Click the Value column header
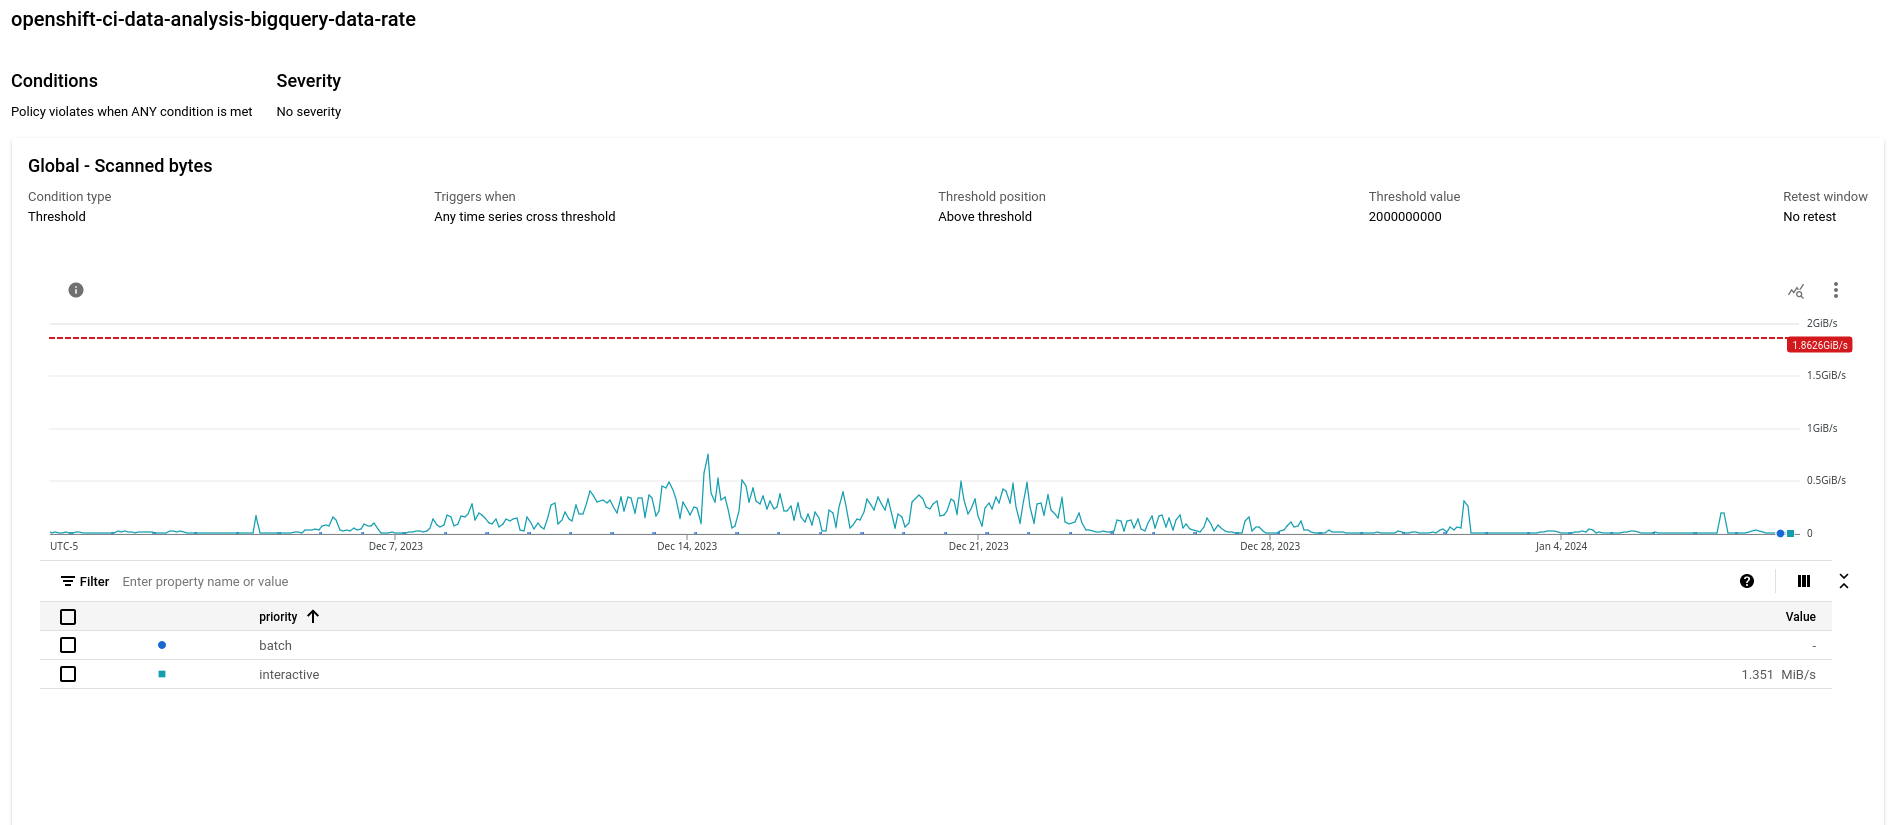The height and width of the screenshot is (825, 1894). 1800,617
